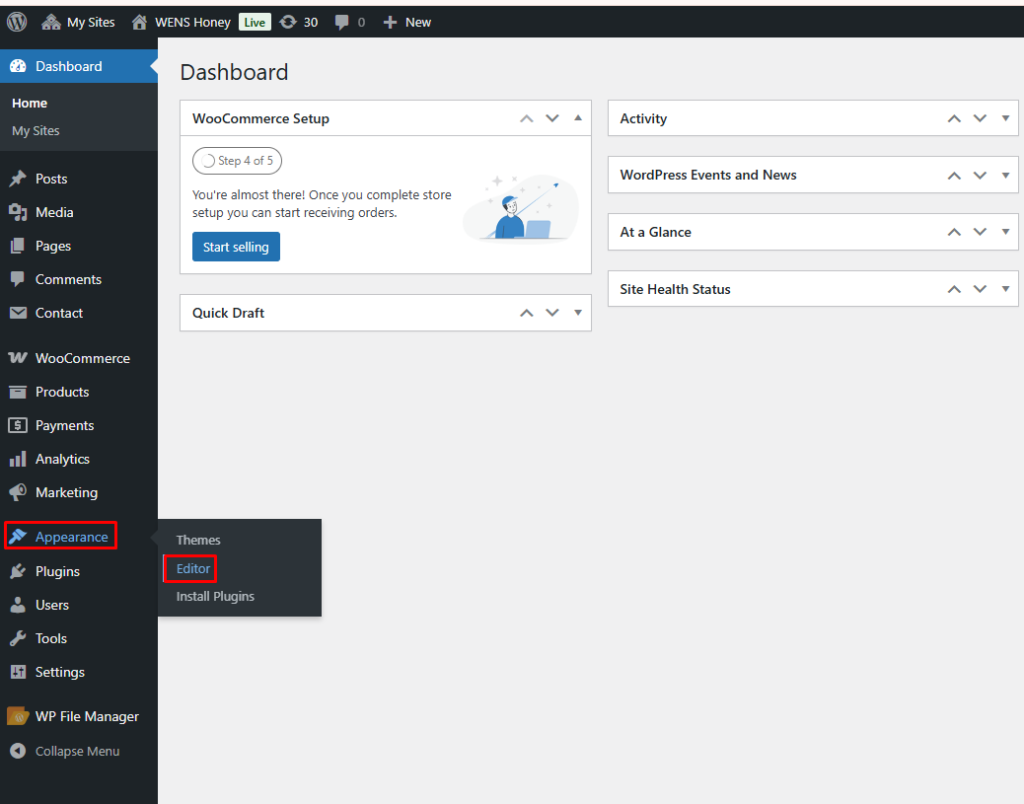Click the Media icon in the sidebar
Screen dimensions: 1024x804
pyautogui.click(x=18, y=212)
